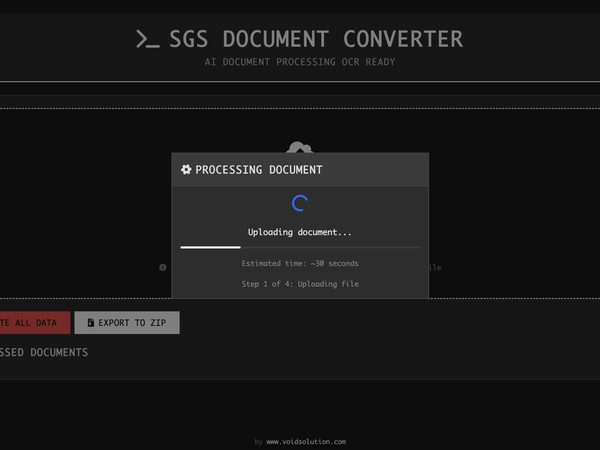Click the 'Processed Documents' section heading
The width and height of the screenshot is (600, 450).
click(44, 352)
